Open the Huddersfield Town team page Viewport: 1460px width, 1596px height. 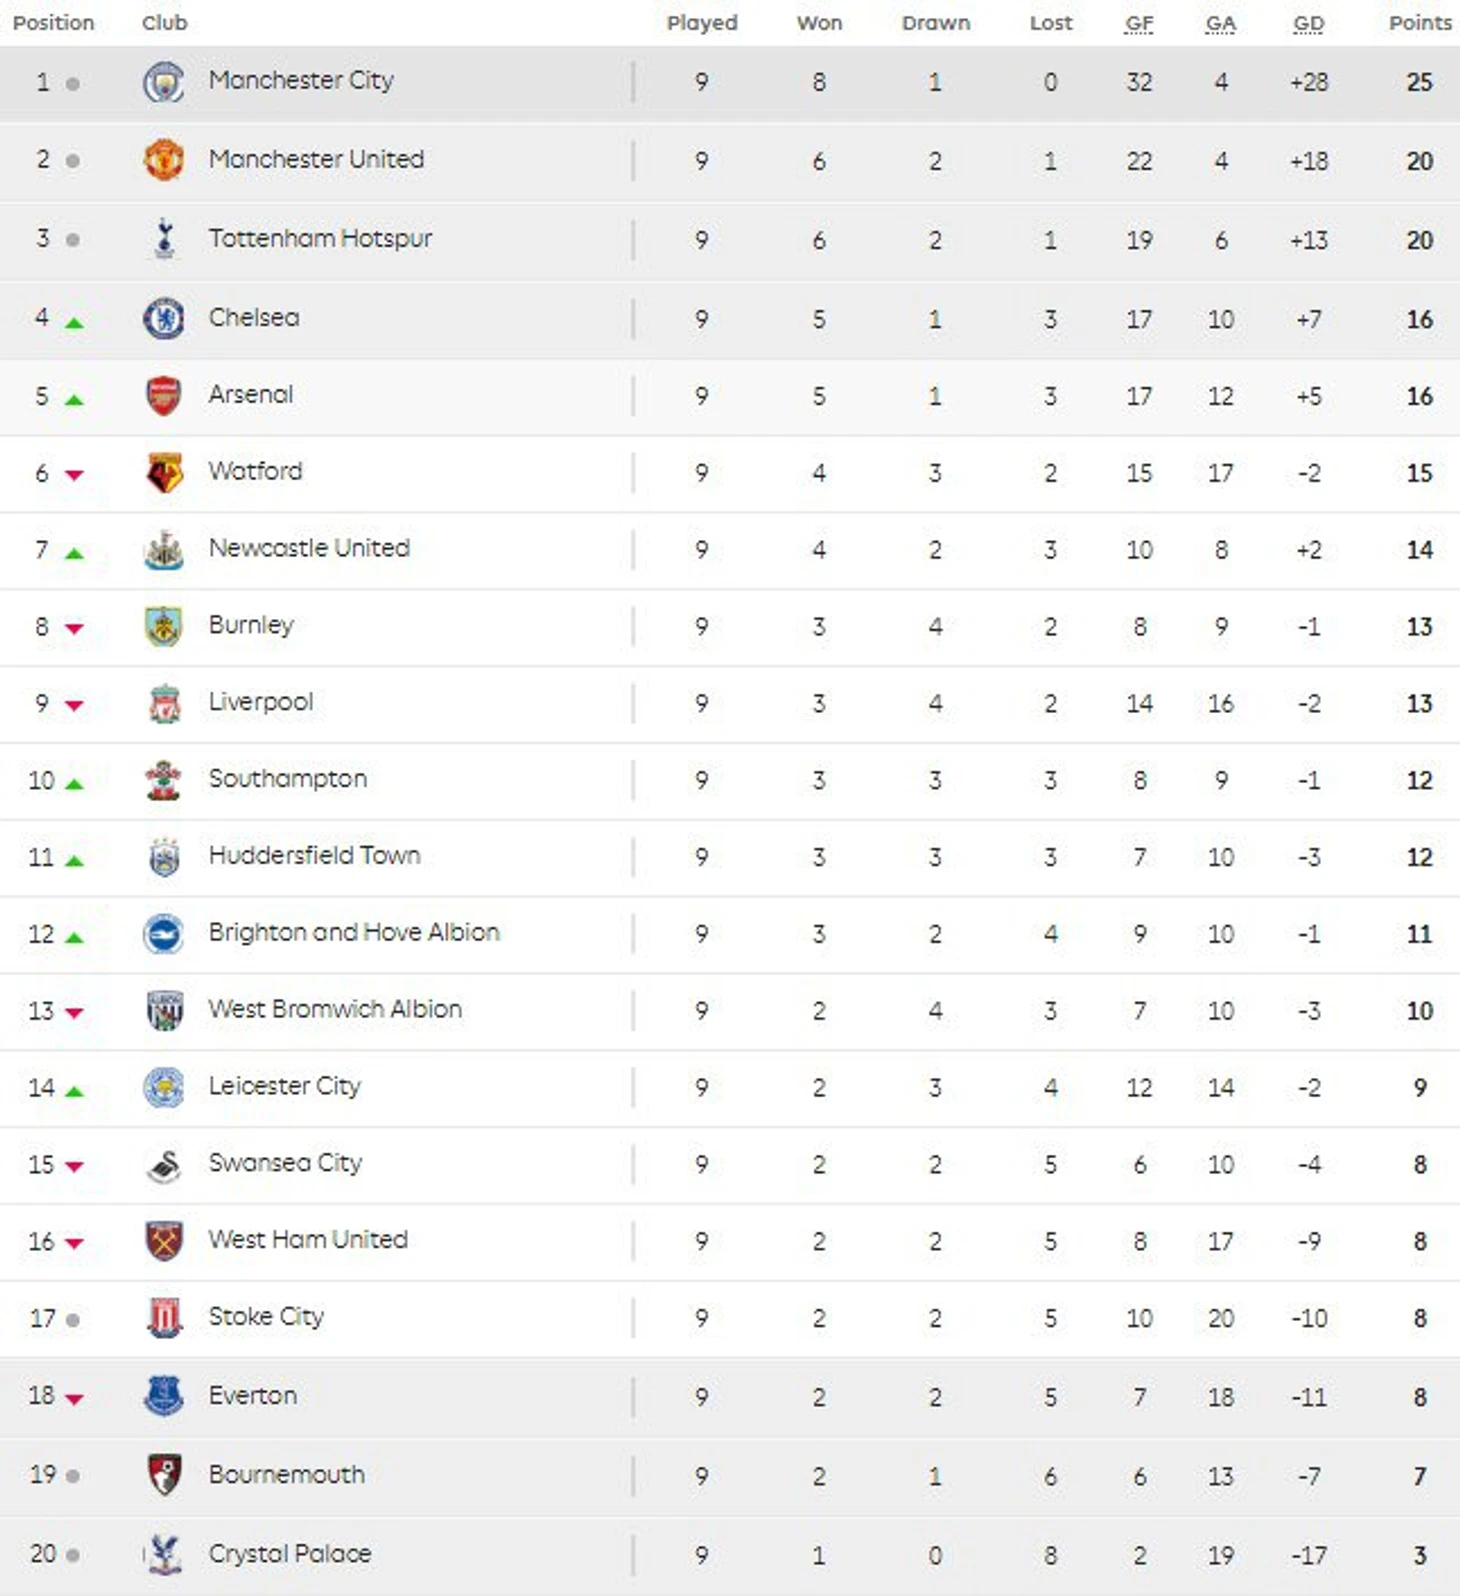coord(315,855)
